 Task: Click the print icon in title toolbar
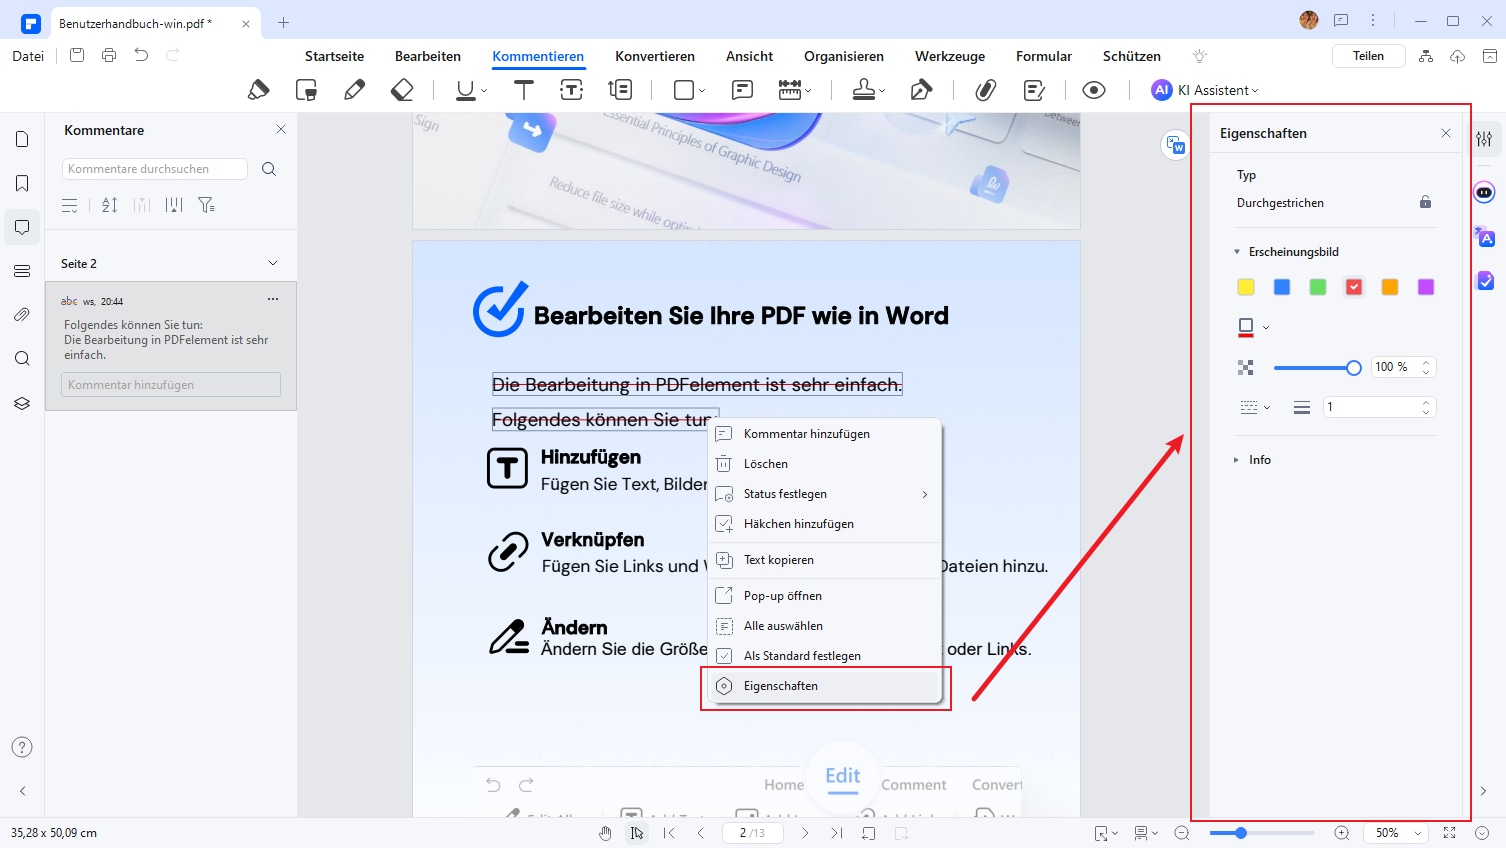point(109,55)
